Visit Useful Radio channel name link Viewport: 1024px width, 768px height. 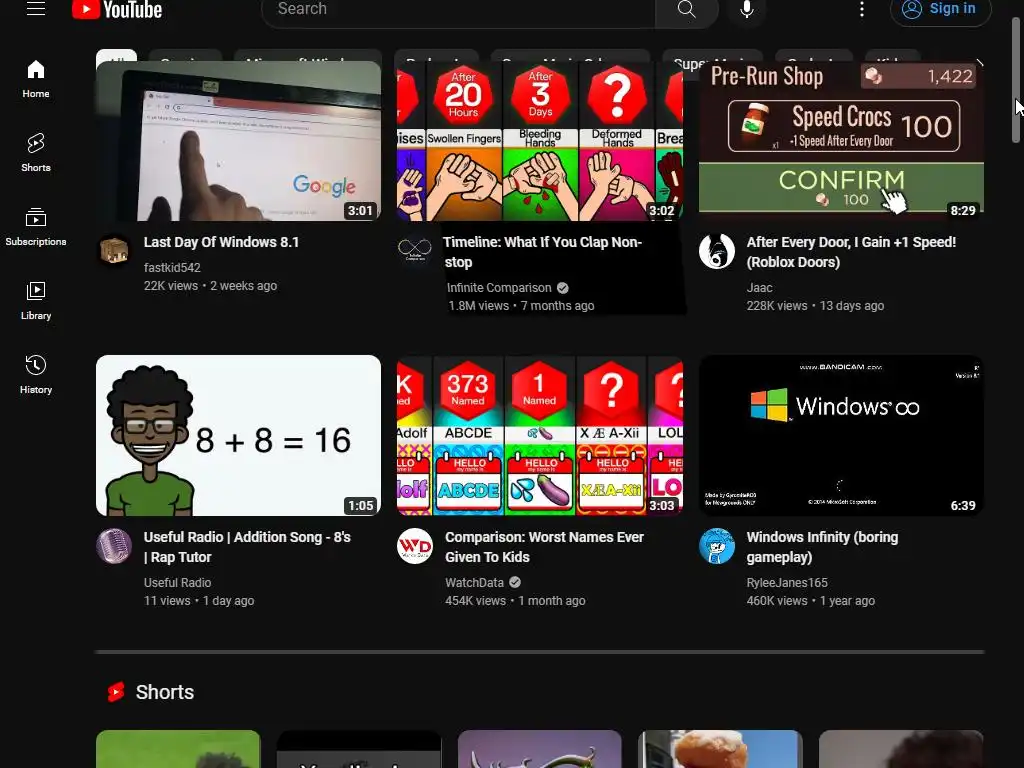pos(177,583)
